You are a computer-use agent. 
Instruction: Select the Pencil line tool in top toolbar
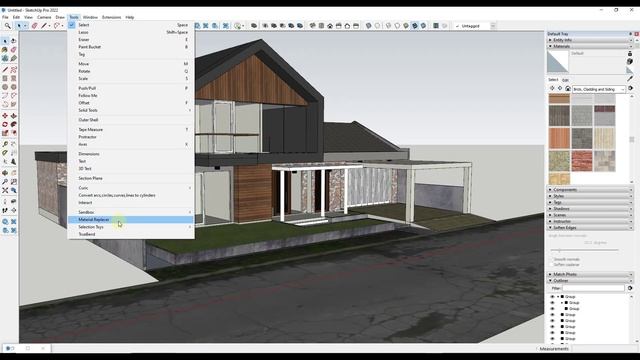[44, 26]
